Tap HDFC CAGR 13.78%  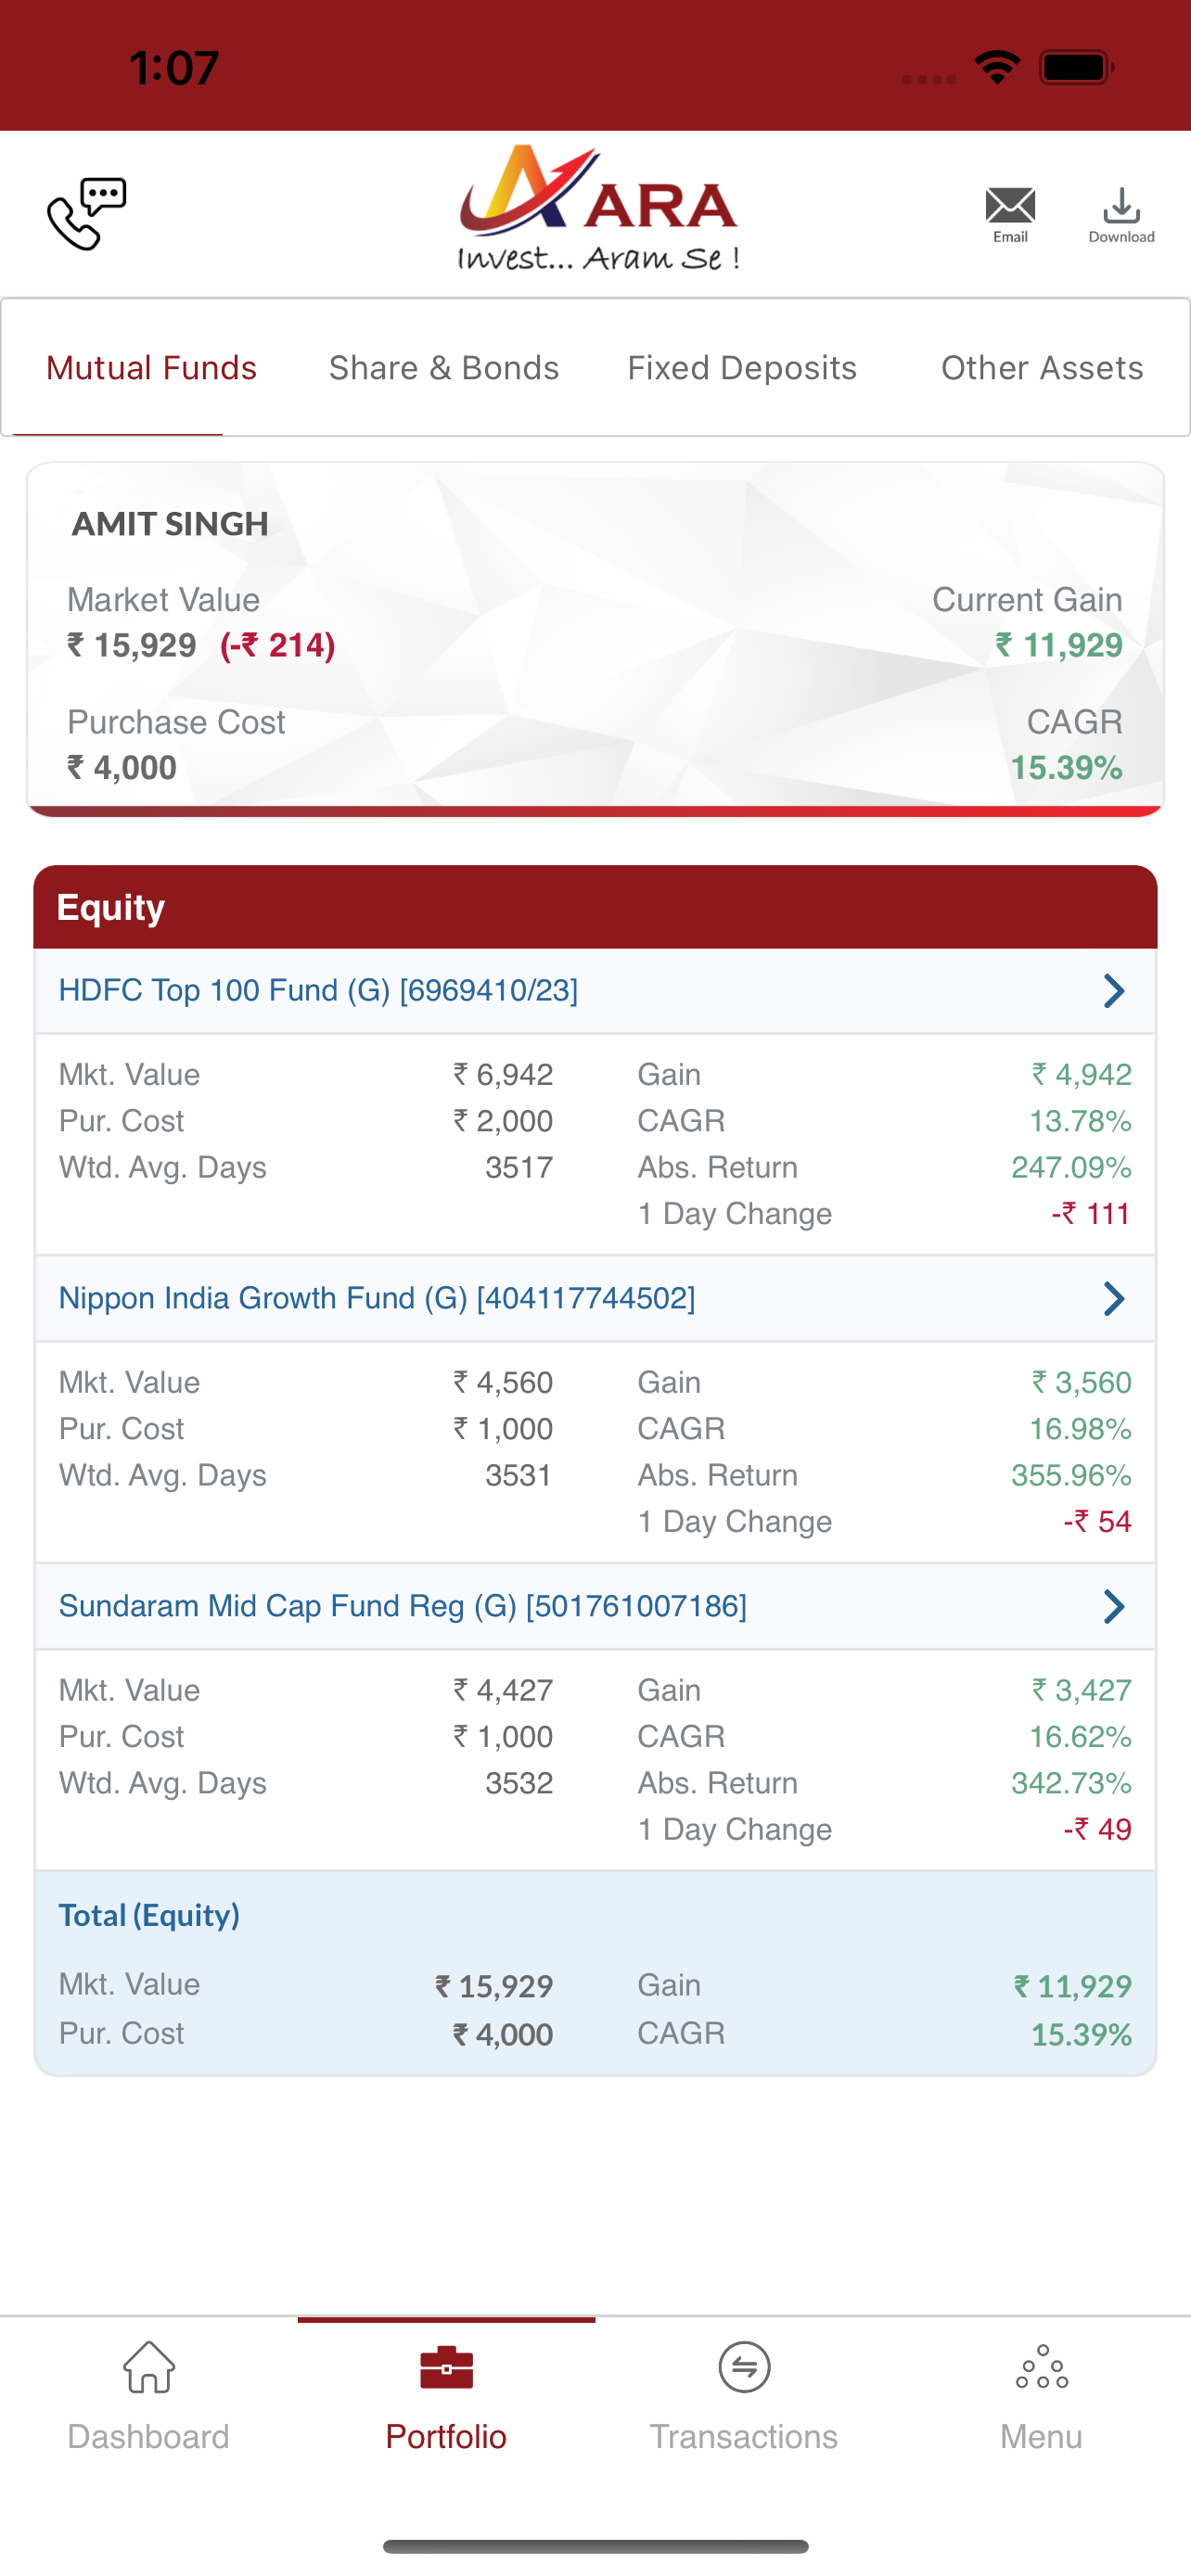(1080, 1121)
